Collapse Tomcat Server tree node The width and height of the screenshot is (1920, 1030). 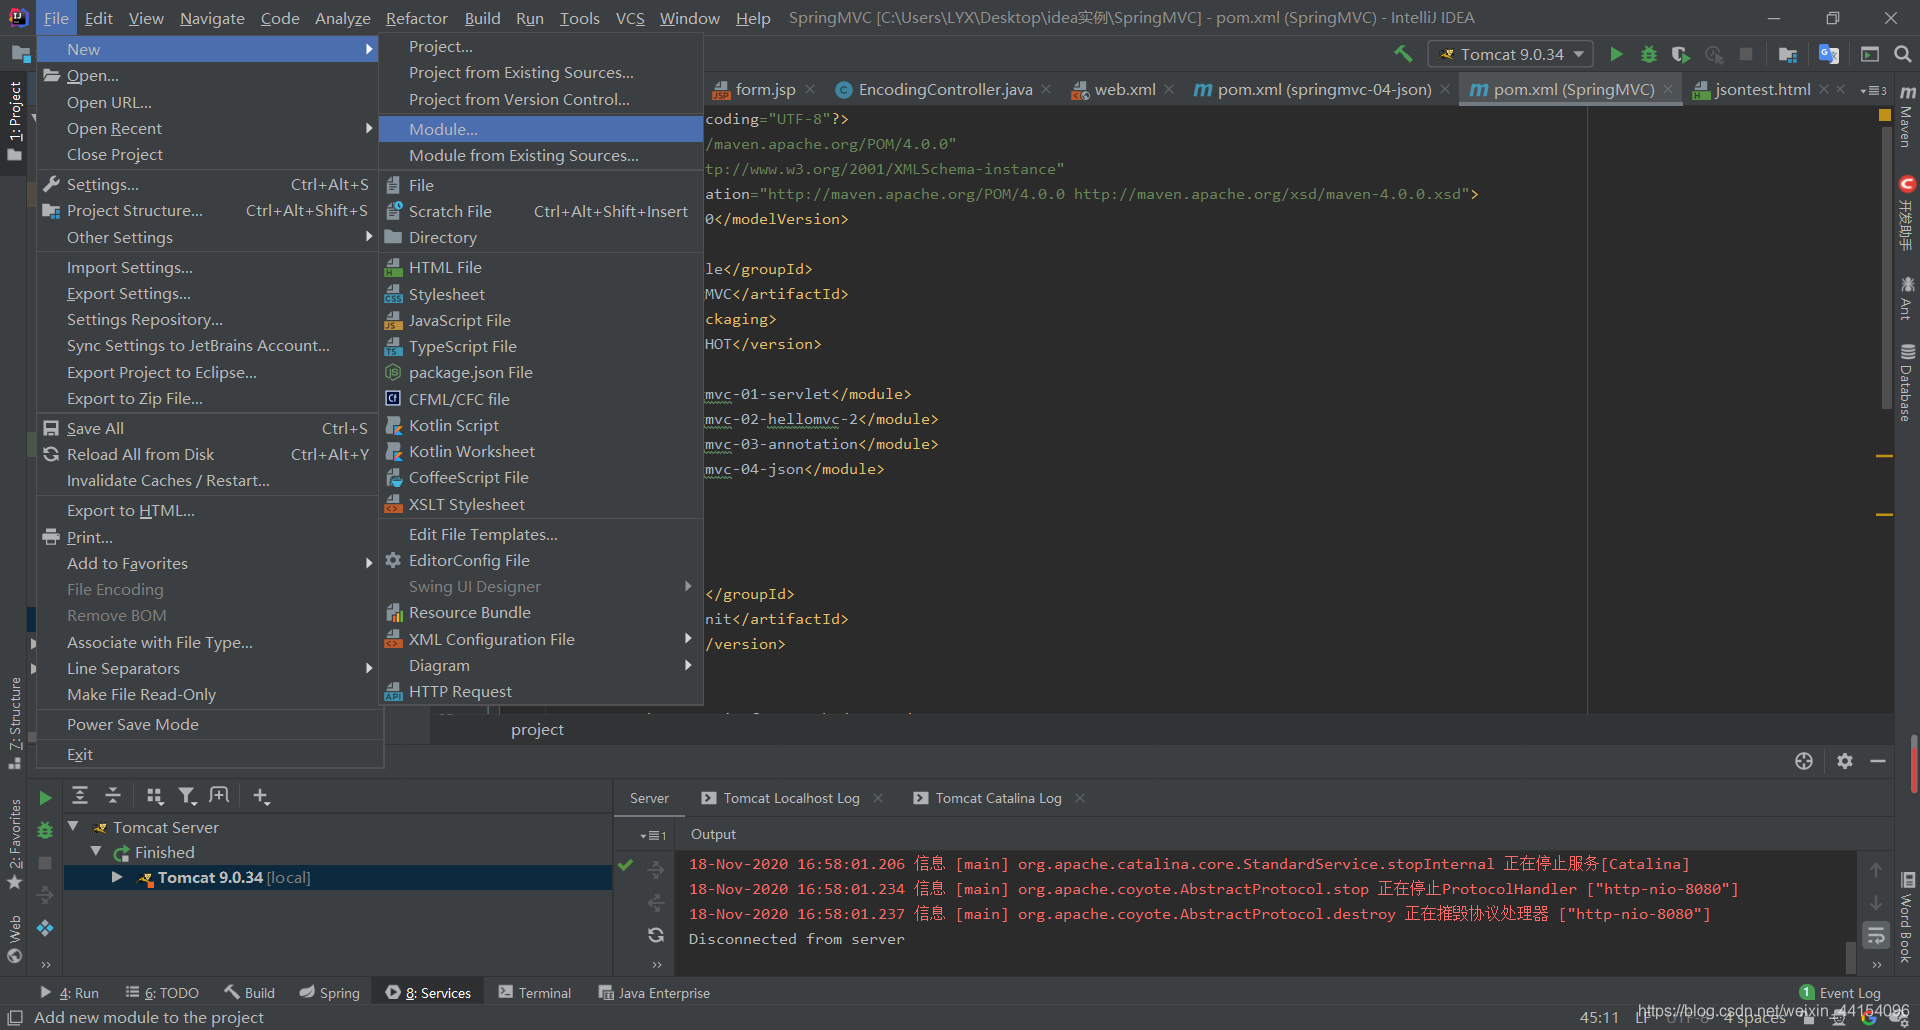pos(73,826)
